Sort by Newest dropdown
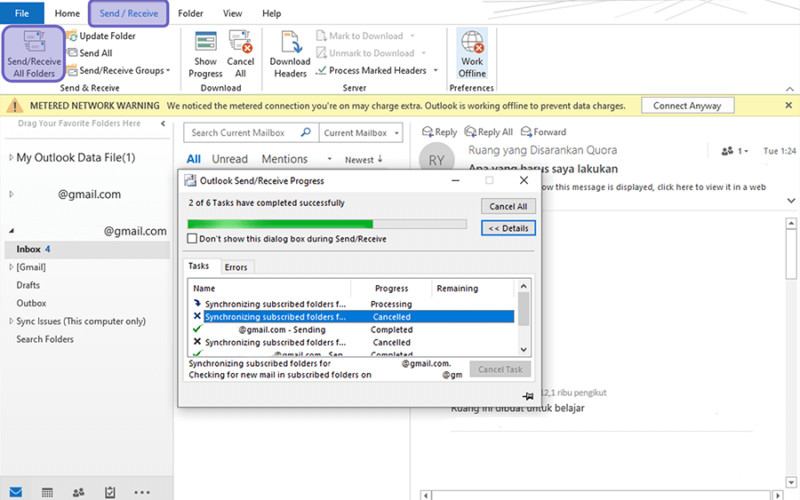The image size is (800, 500). [363, 160]
